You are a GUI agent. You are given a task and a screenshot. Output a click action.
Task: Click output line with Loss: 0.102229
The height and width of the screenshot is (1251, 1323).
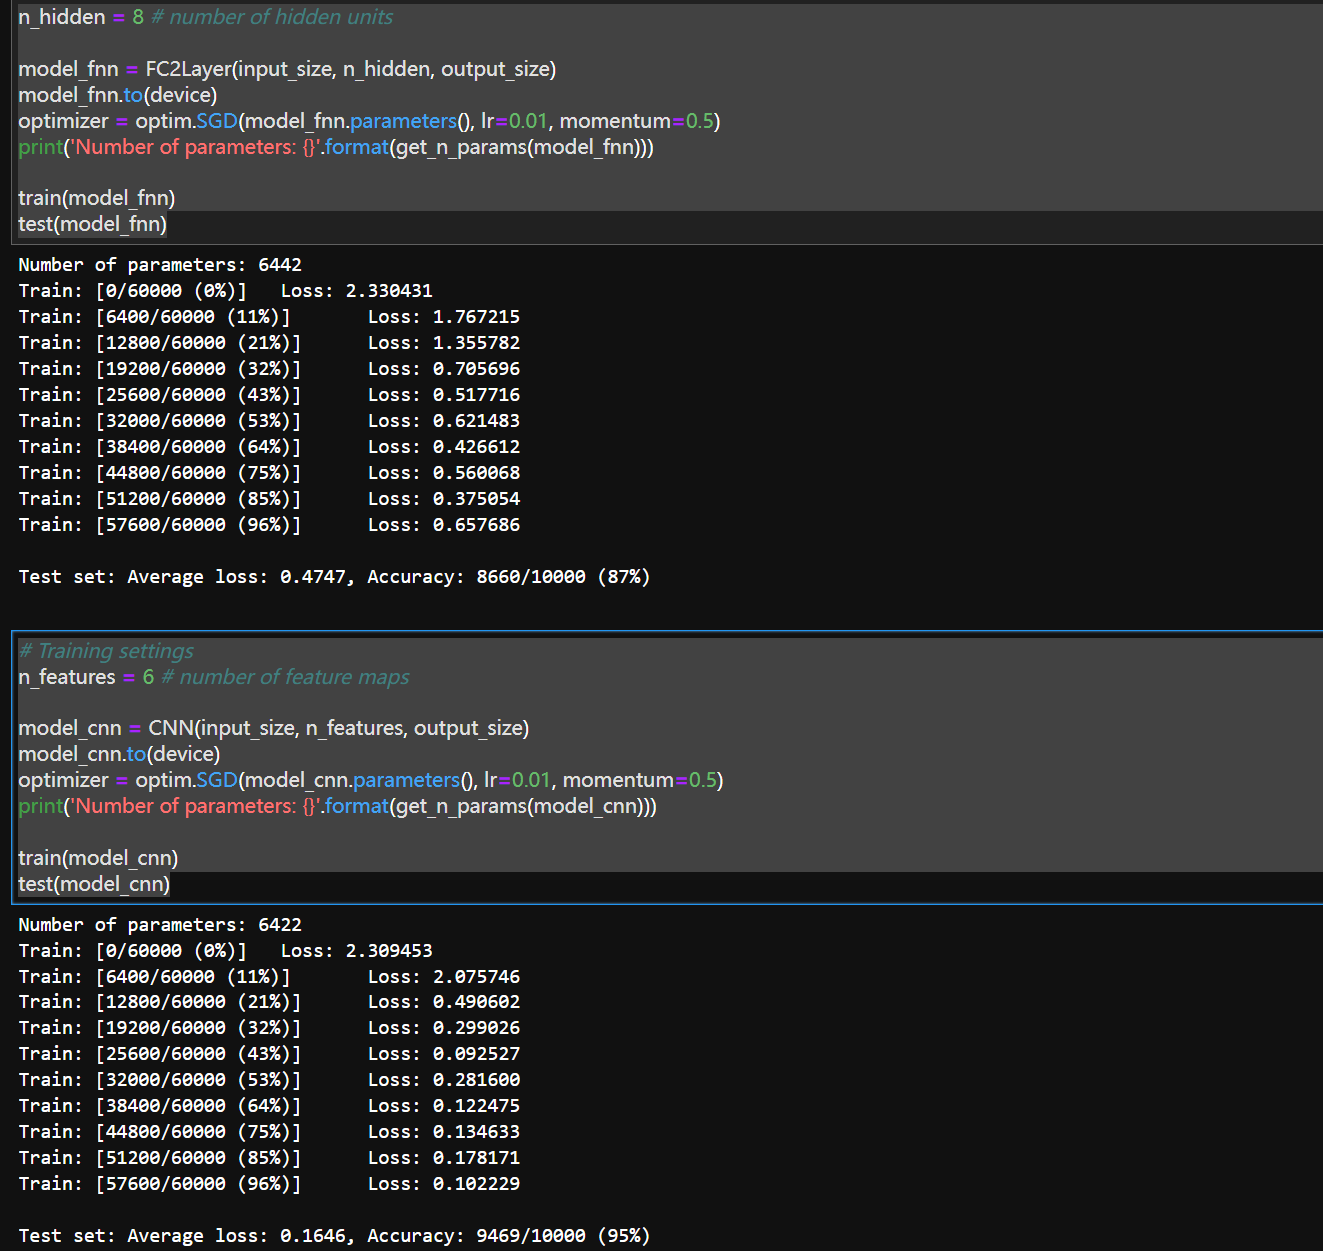click(x=269, y=1184)
